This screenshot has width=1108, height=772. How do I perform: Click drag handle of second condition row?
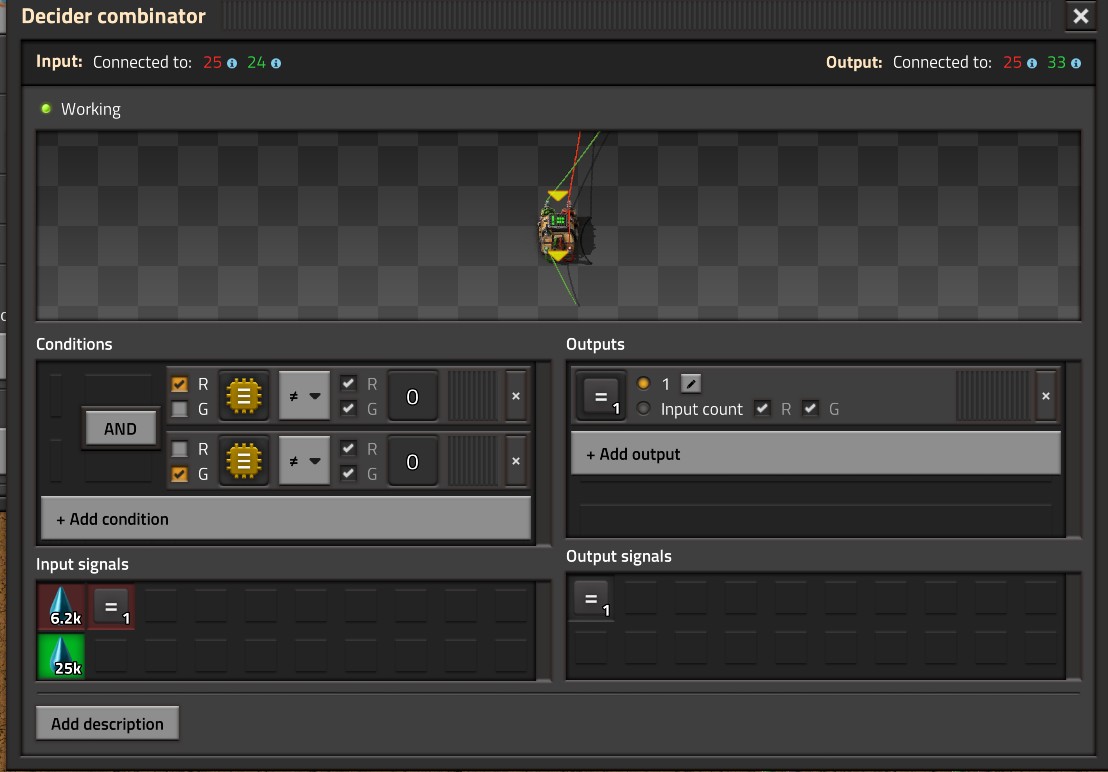point(473,461)
